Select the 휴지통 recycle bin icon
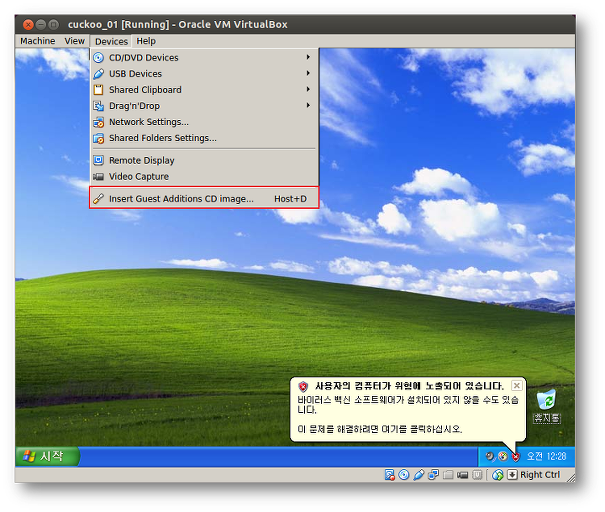The width and height of the screenshot is (605, 512). click(546, 406)
